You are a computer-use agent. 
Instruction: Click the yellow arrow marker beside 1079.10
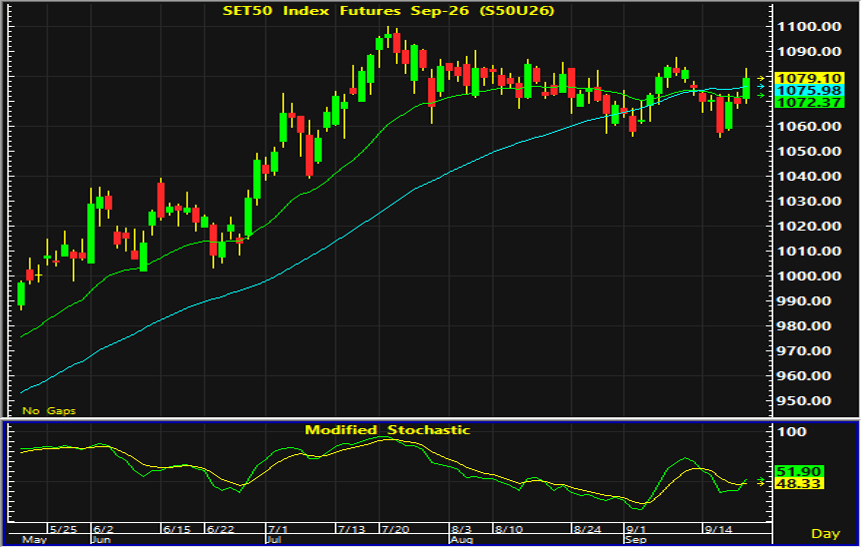click(x=761, y=79)
